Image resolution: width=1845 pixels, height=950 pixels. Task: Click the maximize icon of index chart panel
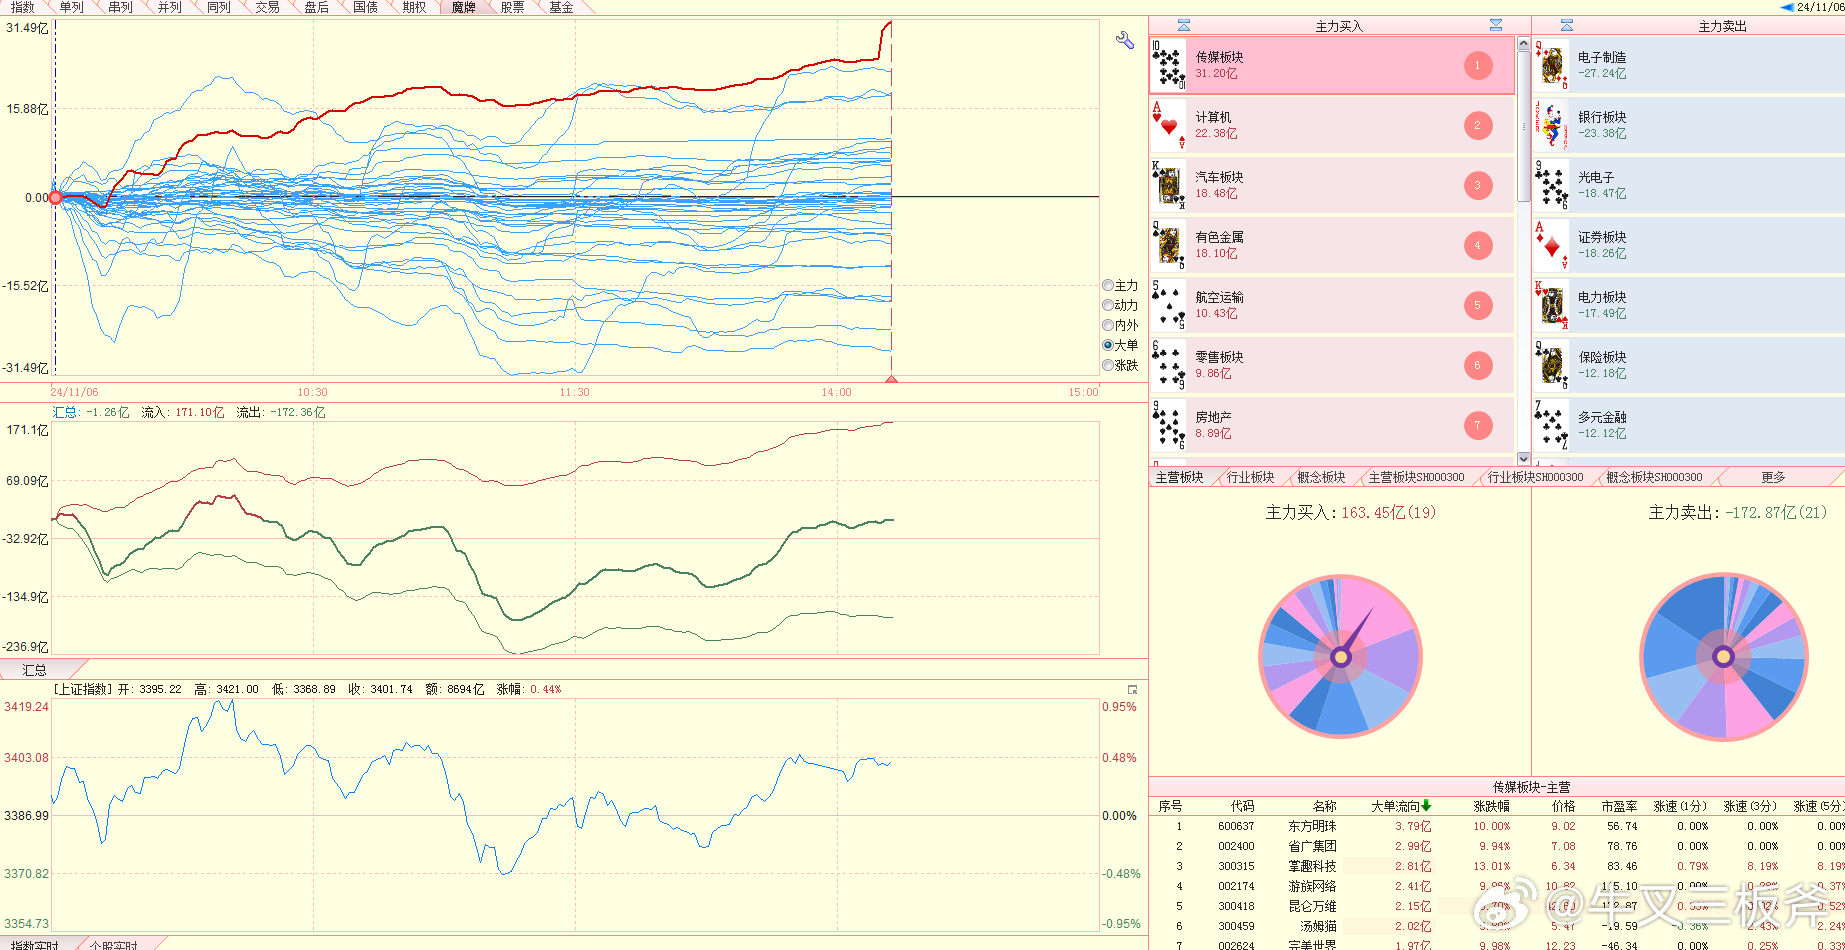coord(1132,690)
